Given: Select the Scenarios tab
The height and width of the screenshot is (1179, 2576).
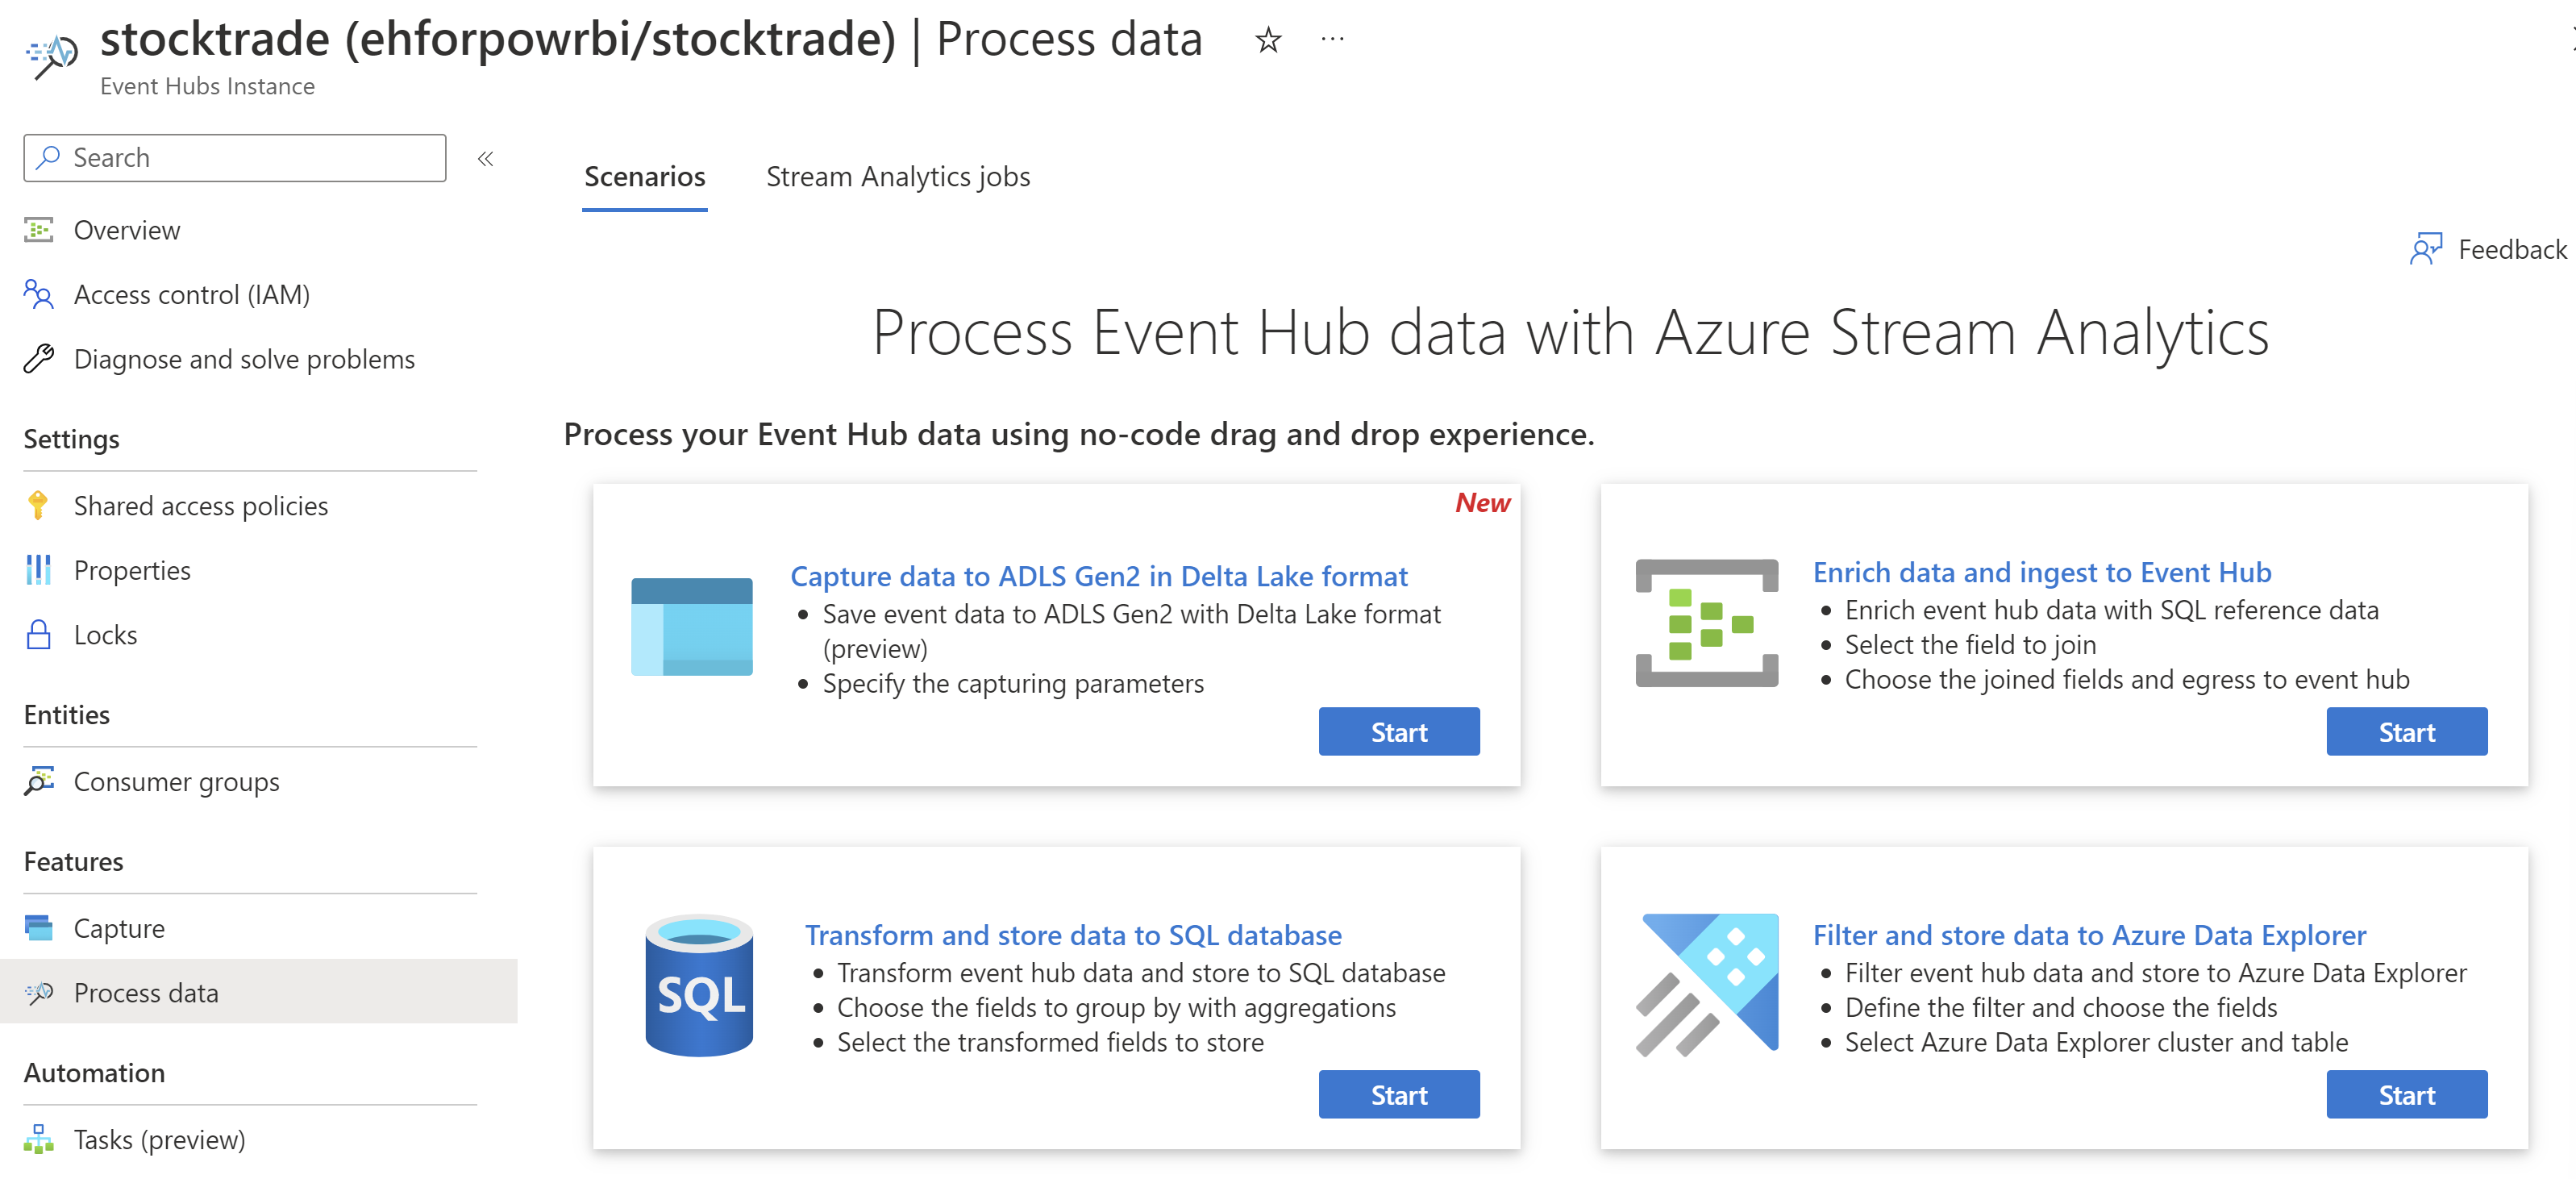Looking at the screenshot, I should tap(644, 176).
